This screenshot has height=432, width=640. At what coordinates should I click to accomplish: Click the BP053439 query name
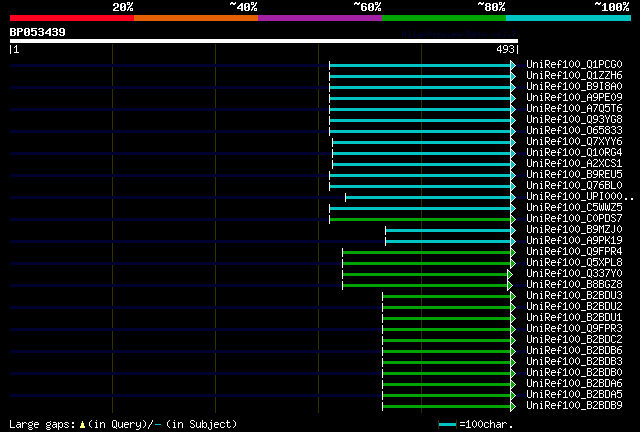click(x=38, y=32)
